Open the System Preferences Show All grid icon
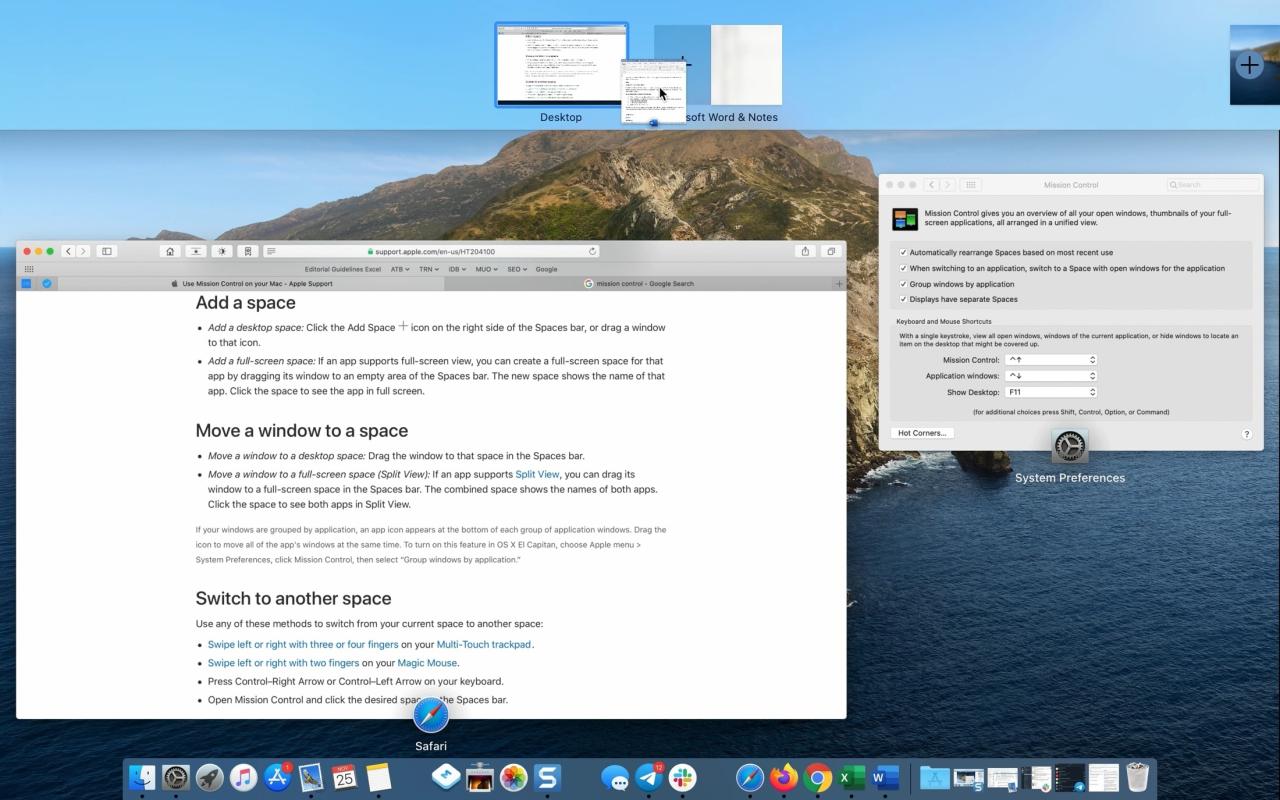This screenshot has height=800, width=1280. [x=971, y=184]
